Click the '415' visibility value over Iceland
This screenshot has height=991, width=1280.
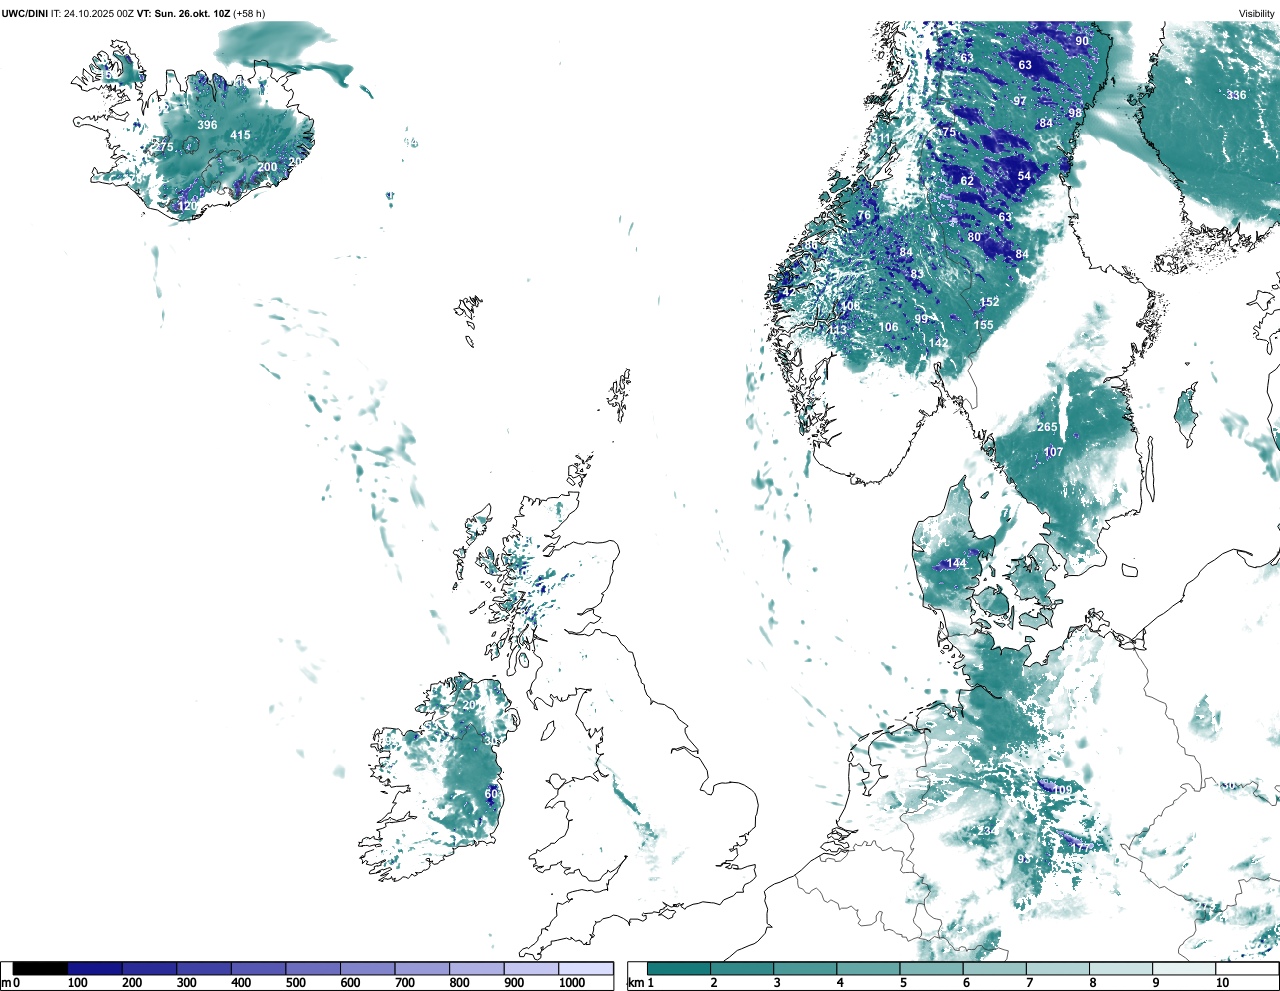click(x=240, y=135)
